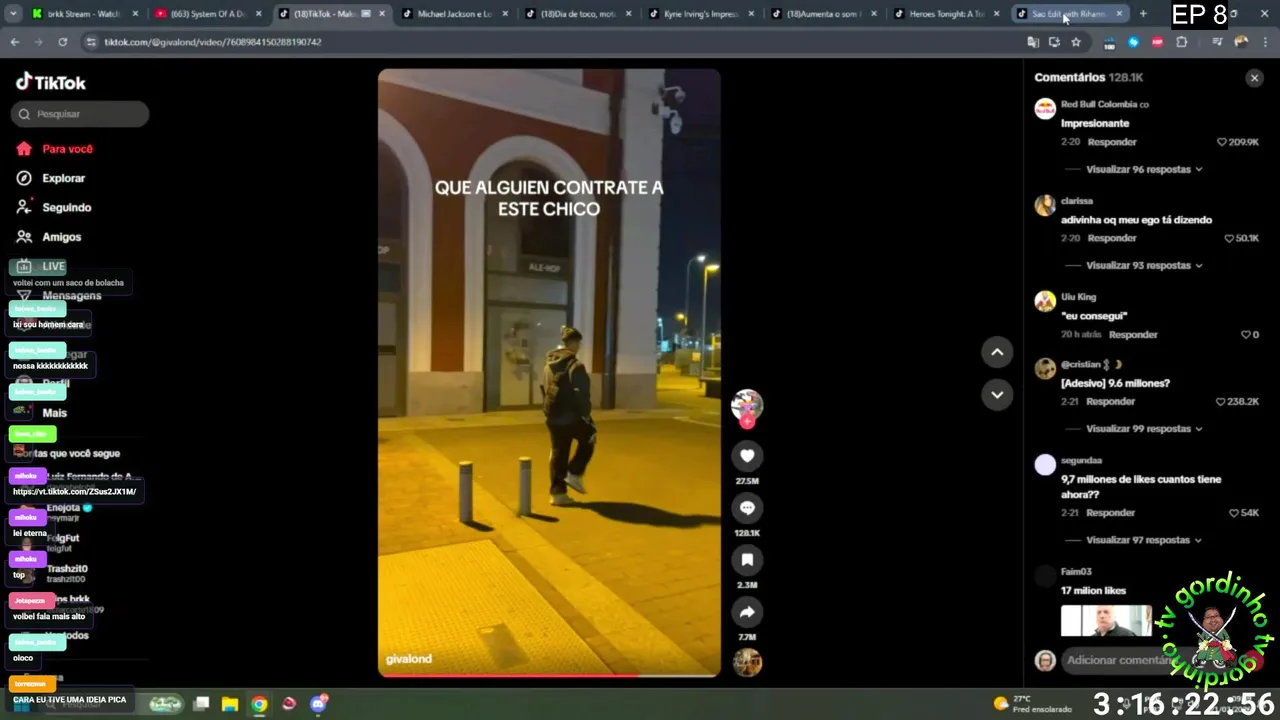Go to next video with down arrow
Viewport: 1280px width, 720px height.
(997, 395)
